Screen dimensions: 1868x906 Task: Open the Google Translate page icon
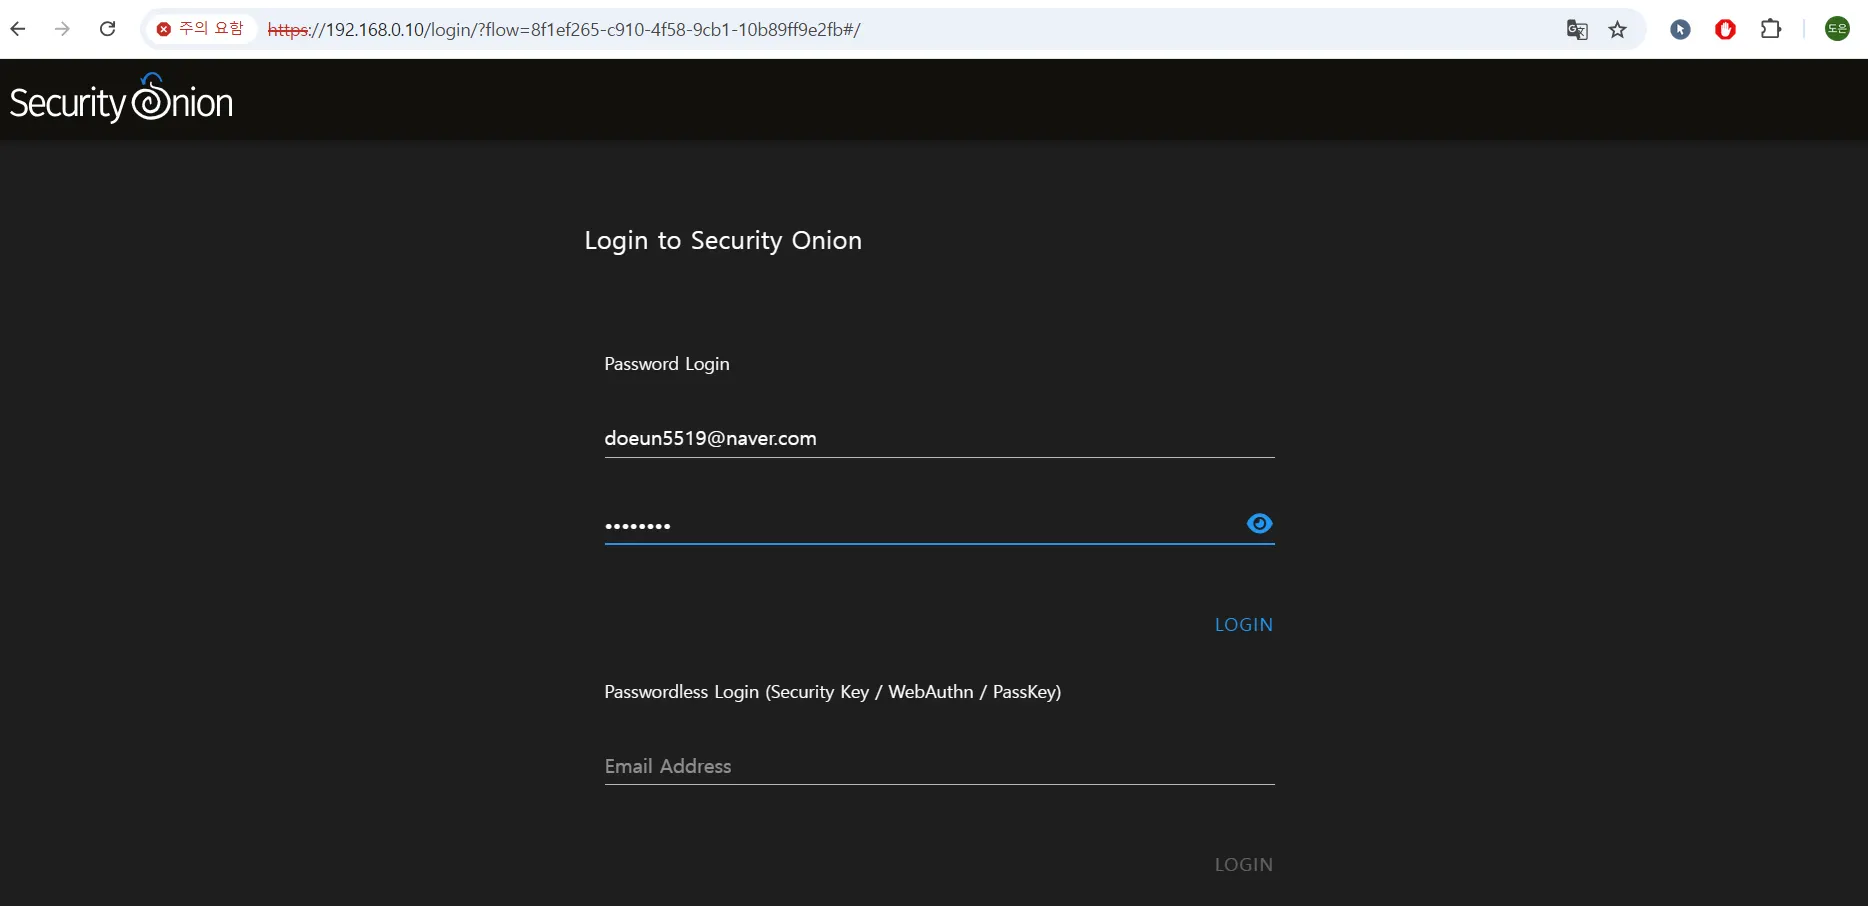coord(1577,30)
